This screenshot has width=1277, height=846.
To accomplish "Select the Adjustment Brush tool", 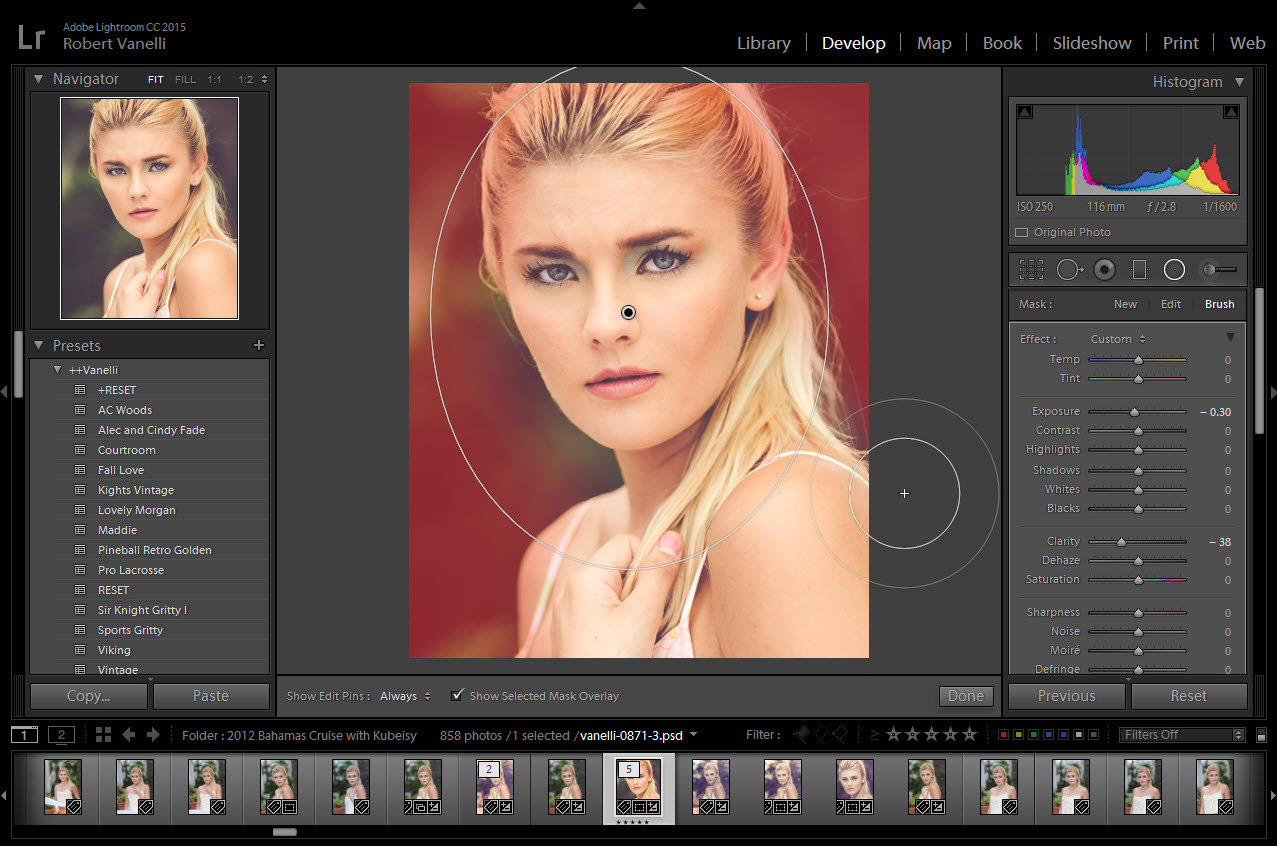I will (1218, 269).
